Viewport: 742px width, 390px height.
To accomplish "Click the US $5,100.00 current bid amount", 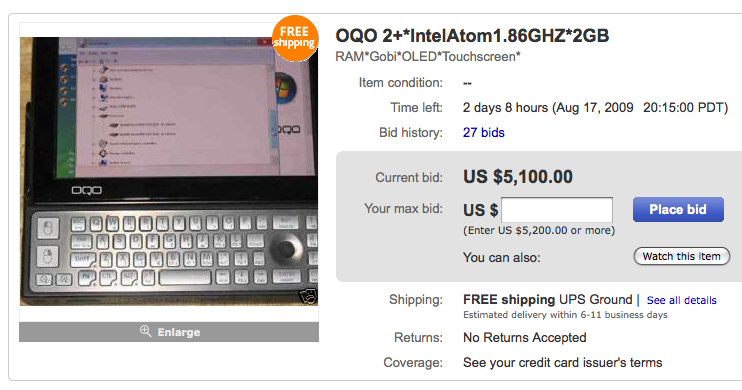I will point(518,177).
